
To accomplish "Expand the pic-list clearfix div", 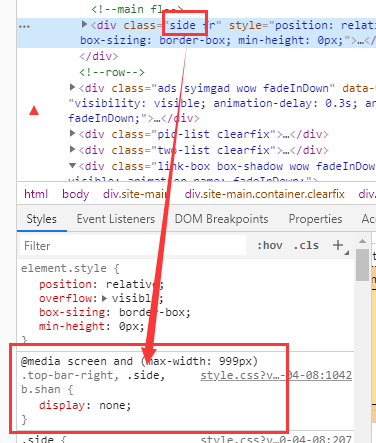I will pyautogui.click(x=72, y=133).
